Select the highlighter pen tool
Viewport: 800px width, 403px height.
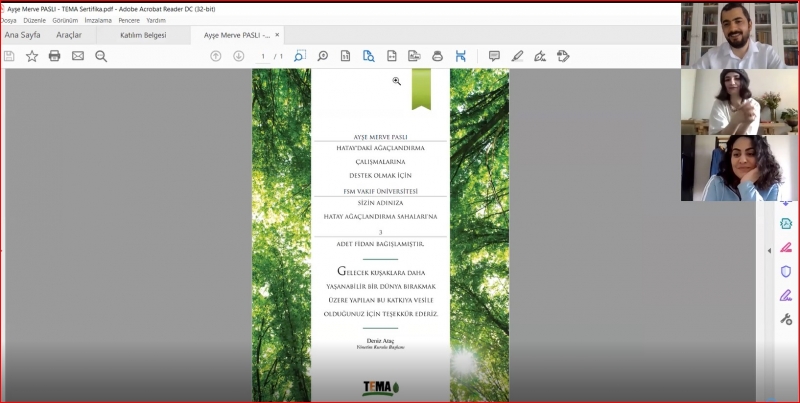click(517, 56)
